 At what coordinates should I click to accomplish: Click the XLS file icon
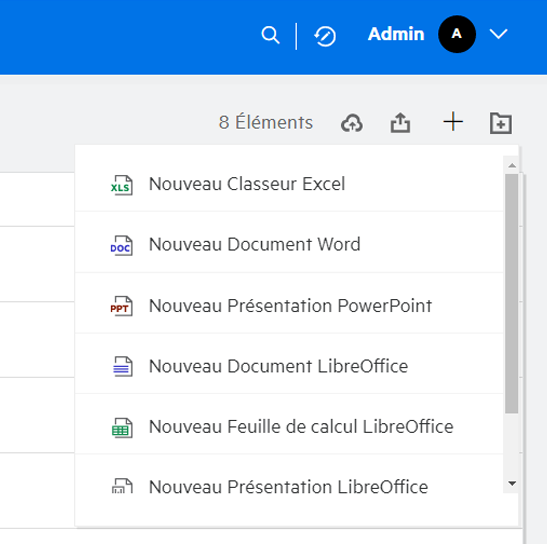pyautogui.click(x=121, y=185)
